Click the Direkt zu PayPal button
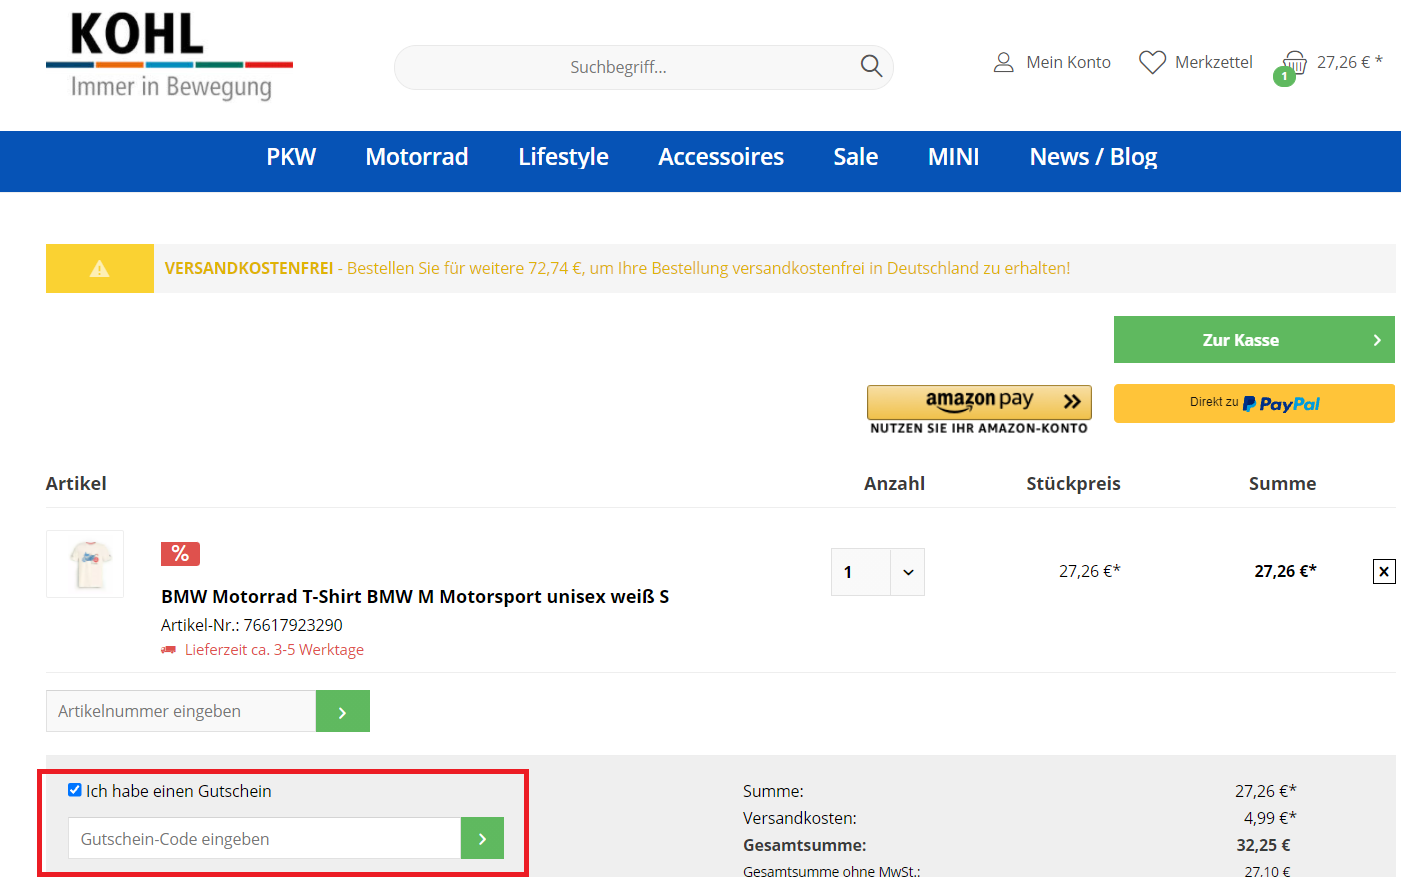This screenshot has width=1401, height=877. 1254,403
